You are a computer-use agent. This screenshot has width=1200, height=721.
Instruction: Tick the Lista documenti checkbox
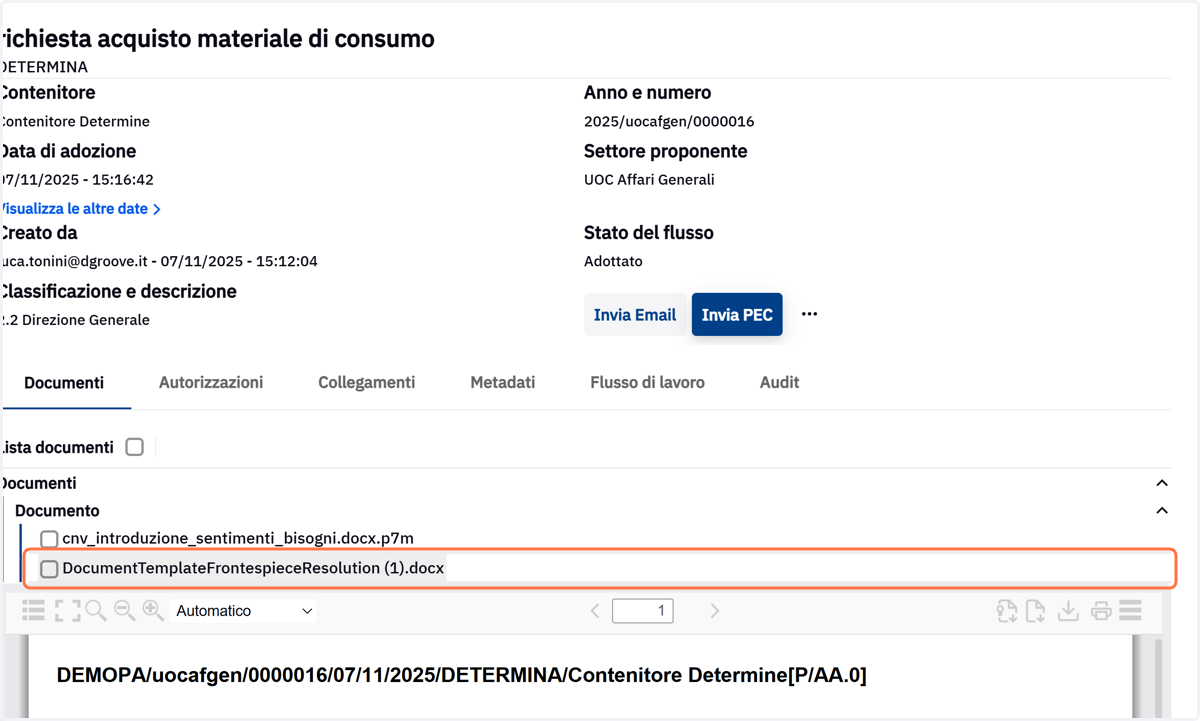pyautogui.click(x=135, y=447)
